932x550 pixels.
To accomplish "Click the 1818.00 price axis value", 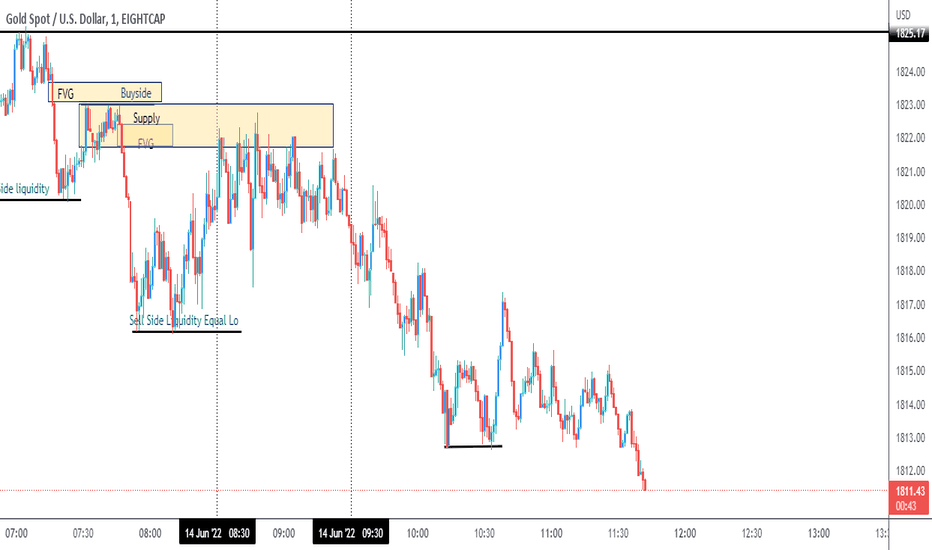I will coord(911,271).
